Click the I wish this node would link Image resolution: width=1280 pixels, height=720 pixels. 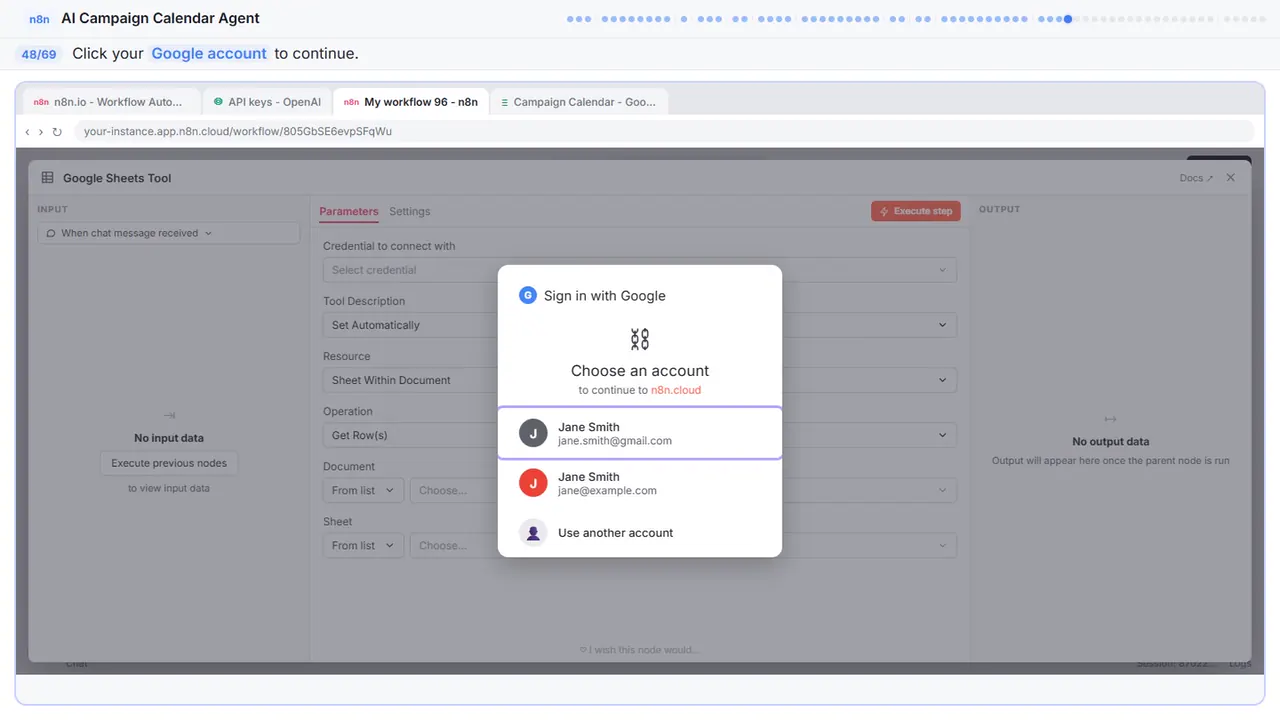pos(640,650)
